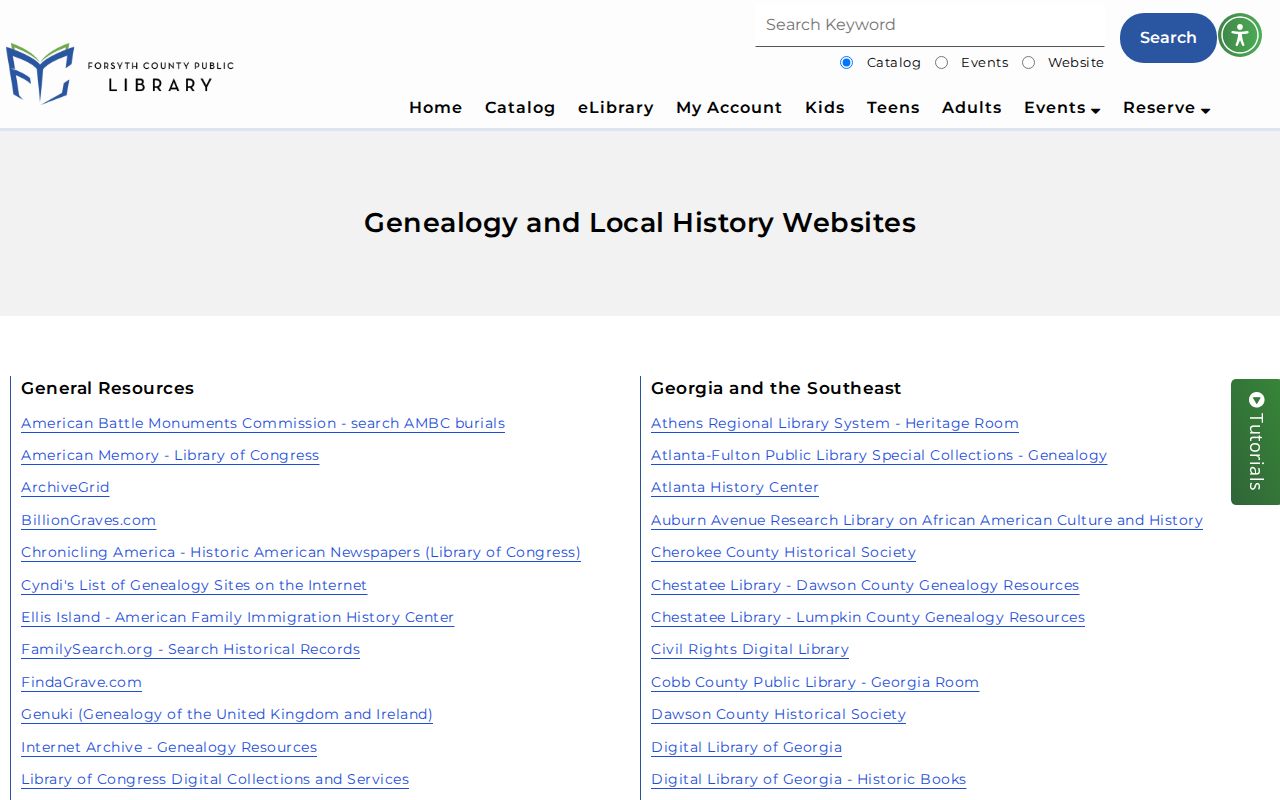Click the Georgia and the Southeast heading
Viewport: 1280px width, 800px height.
coord(776,388)
